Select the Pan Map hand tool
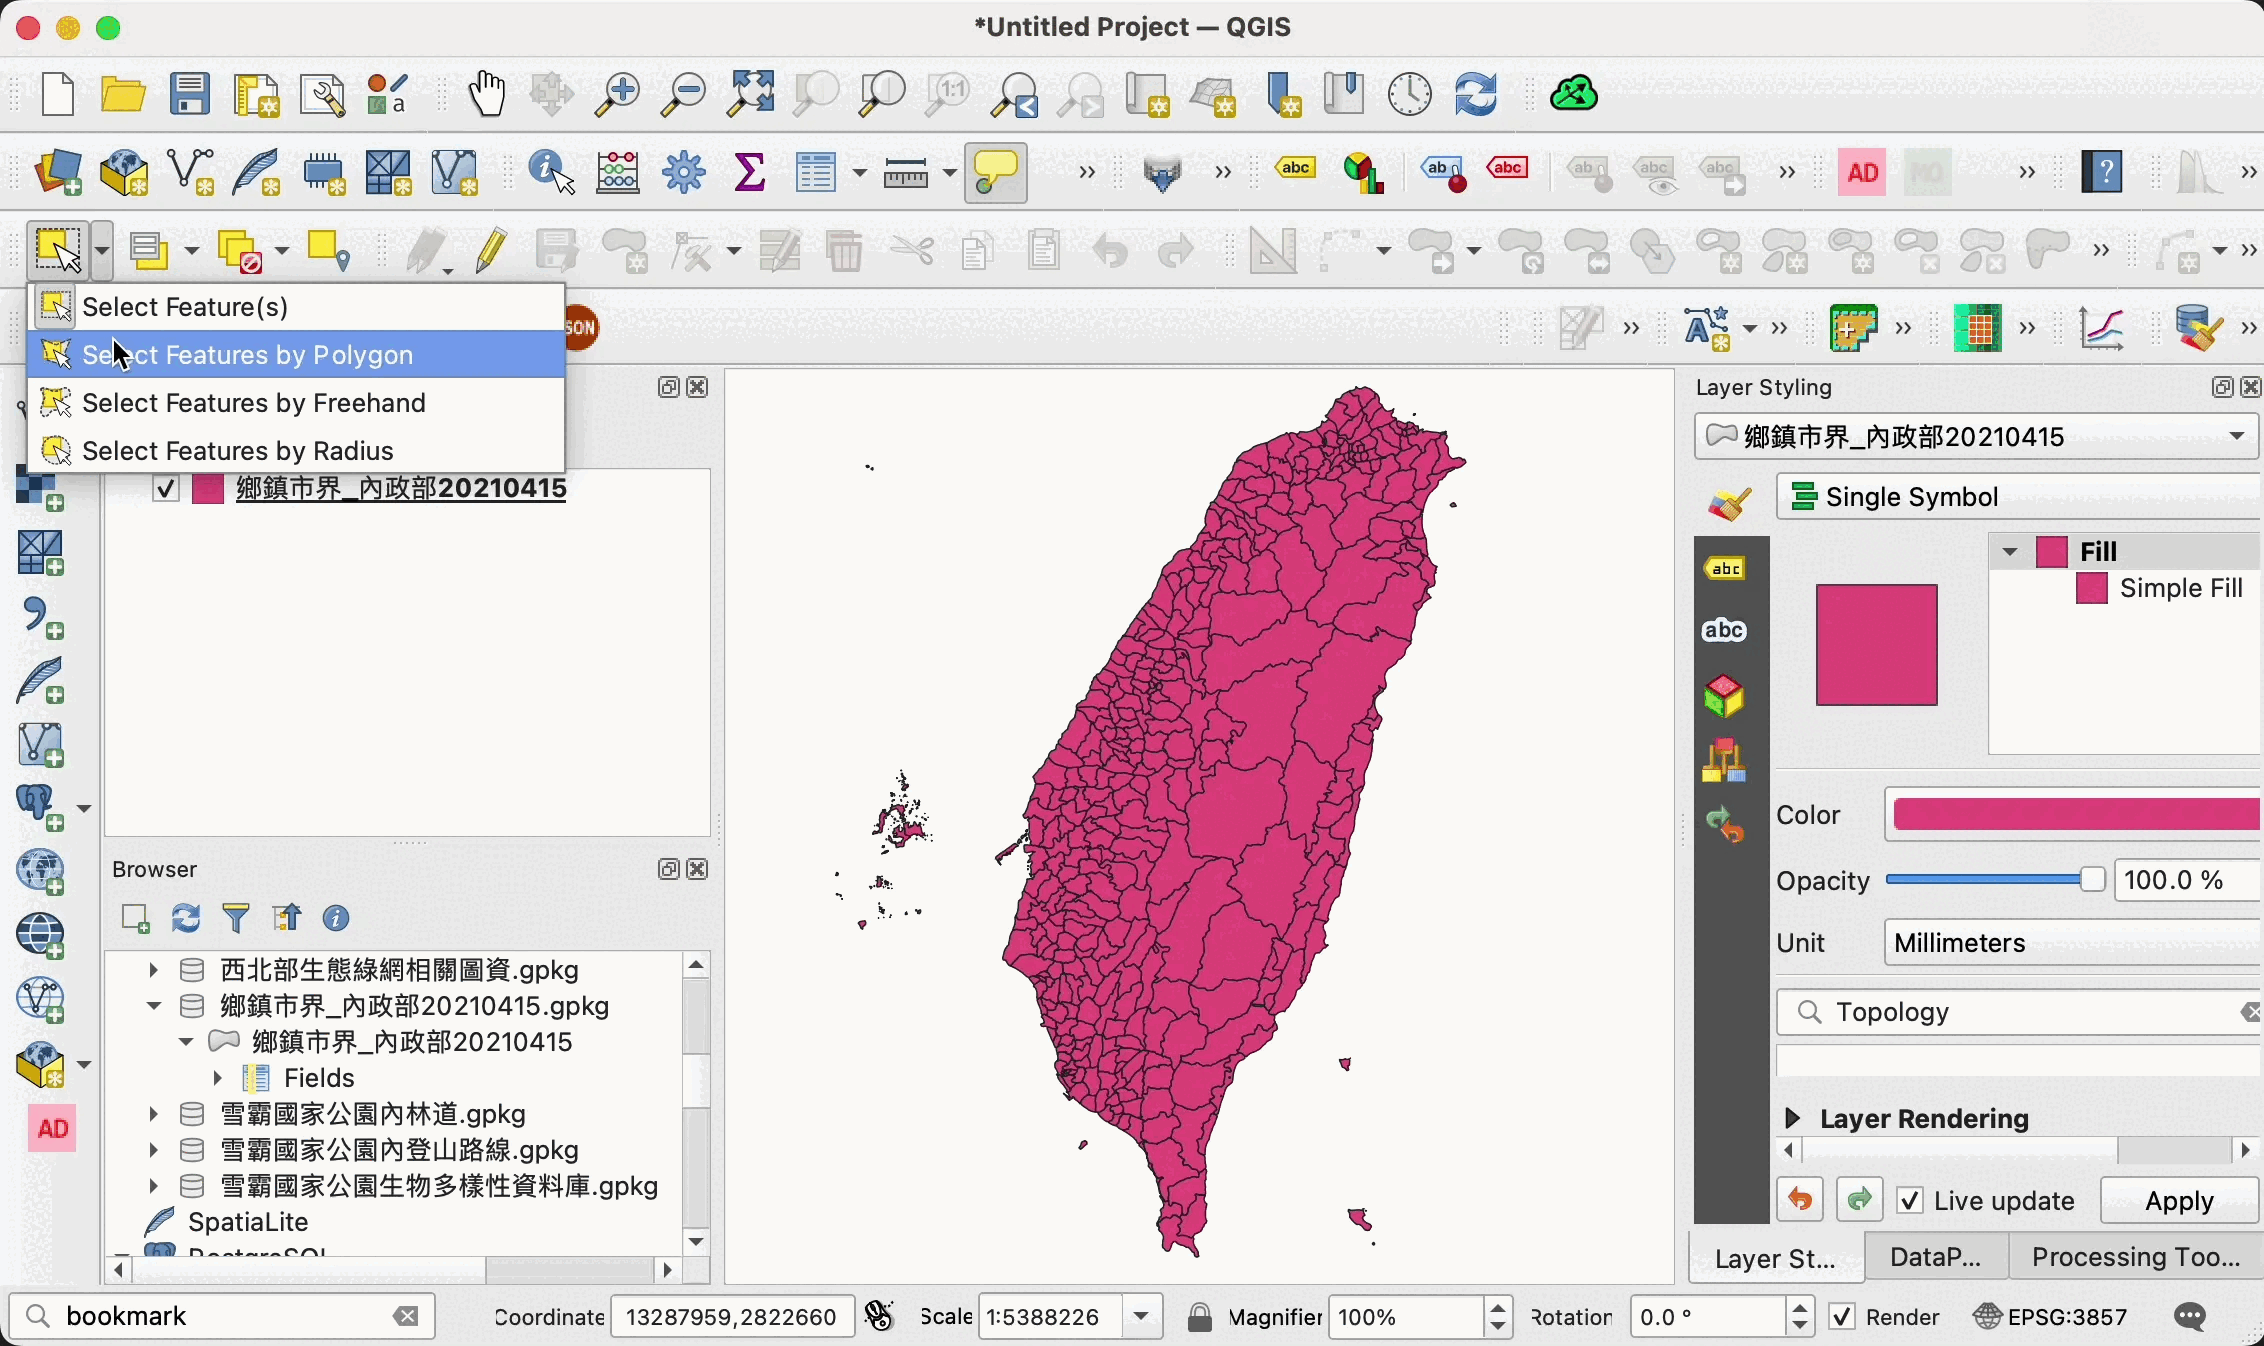 (487, 94)
